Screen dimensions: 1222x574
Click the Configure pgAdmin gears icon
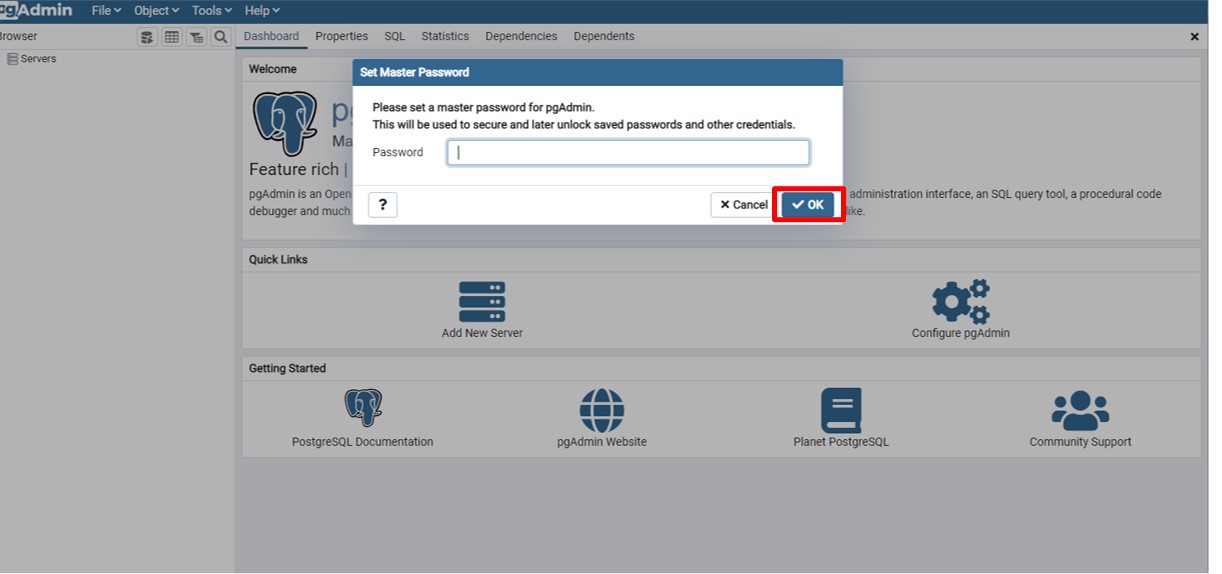[960, 301]
